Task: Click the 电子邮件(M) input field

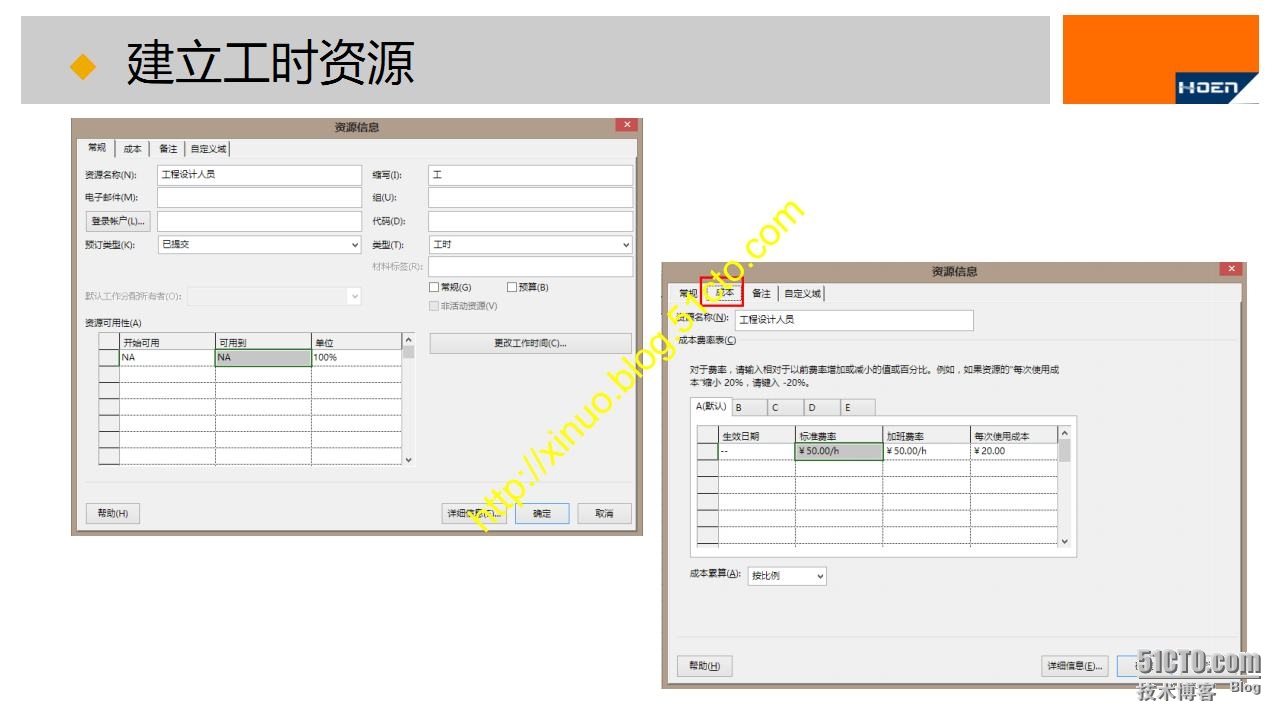Action: pos(259,198)
